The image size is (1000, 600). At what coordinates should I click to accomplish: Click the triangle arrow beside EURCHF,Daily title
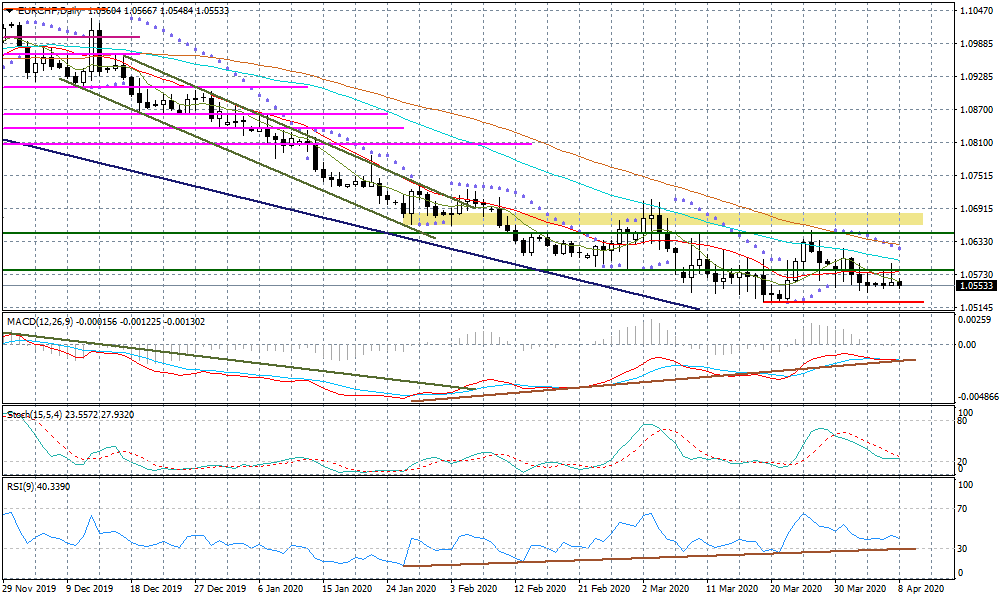pos(8,11)
